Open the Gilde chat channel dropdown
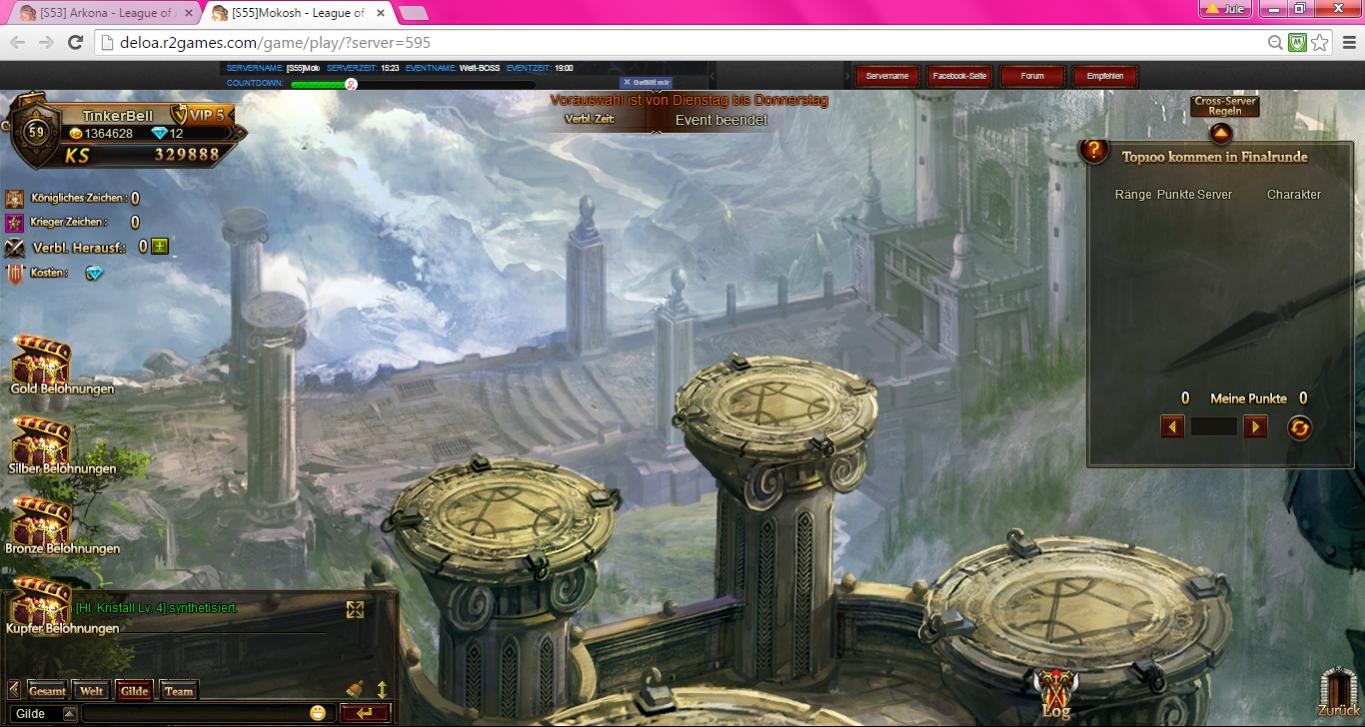Image resolution: width=1365 pixels, height=727 pixels. tap(69, 714)
